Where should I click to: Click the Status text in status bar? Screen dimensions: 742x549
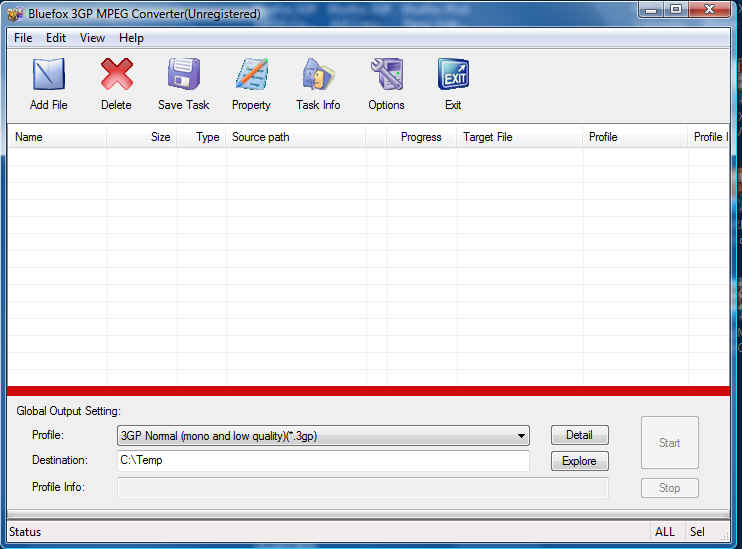click(25, 532)
